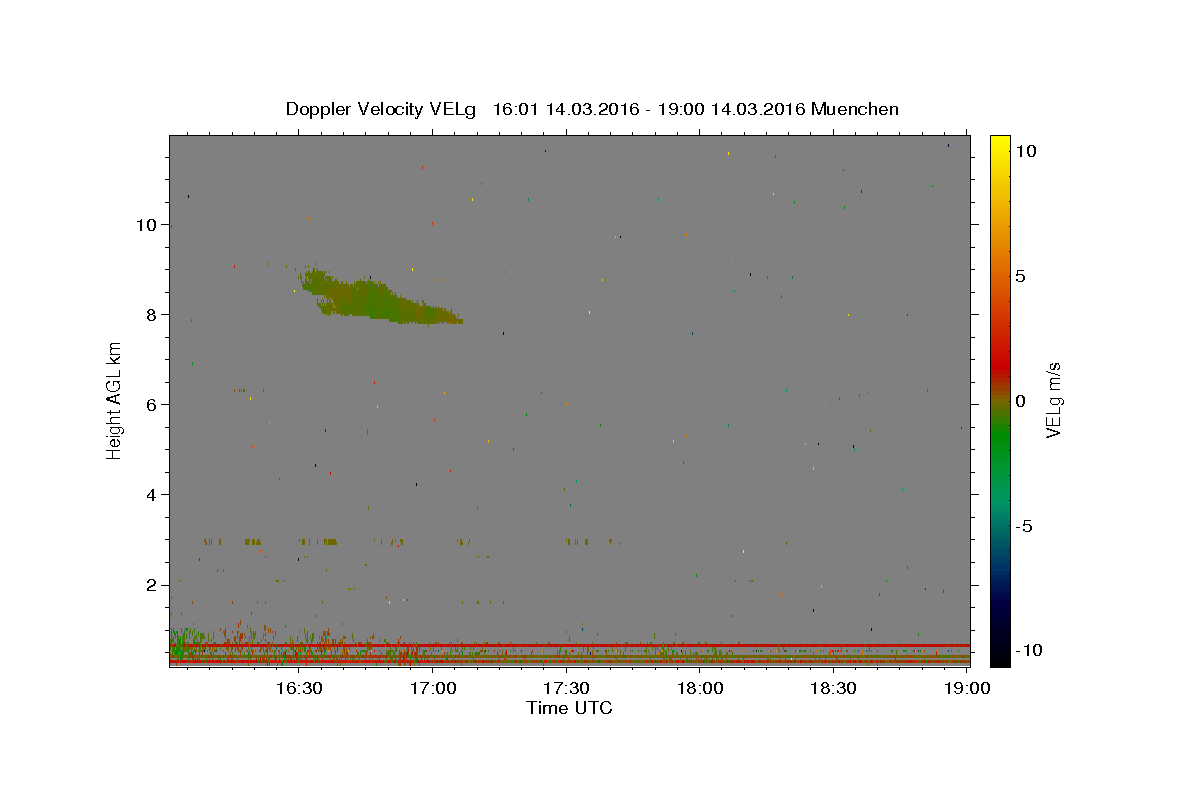Click the 6 km height tick label
The height and width of the screenshot is (800, 1200).
point(152,405)
